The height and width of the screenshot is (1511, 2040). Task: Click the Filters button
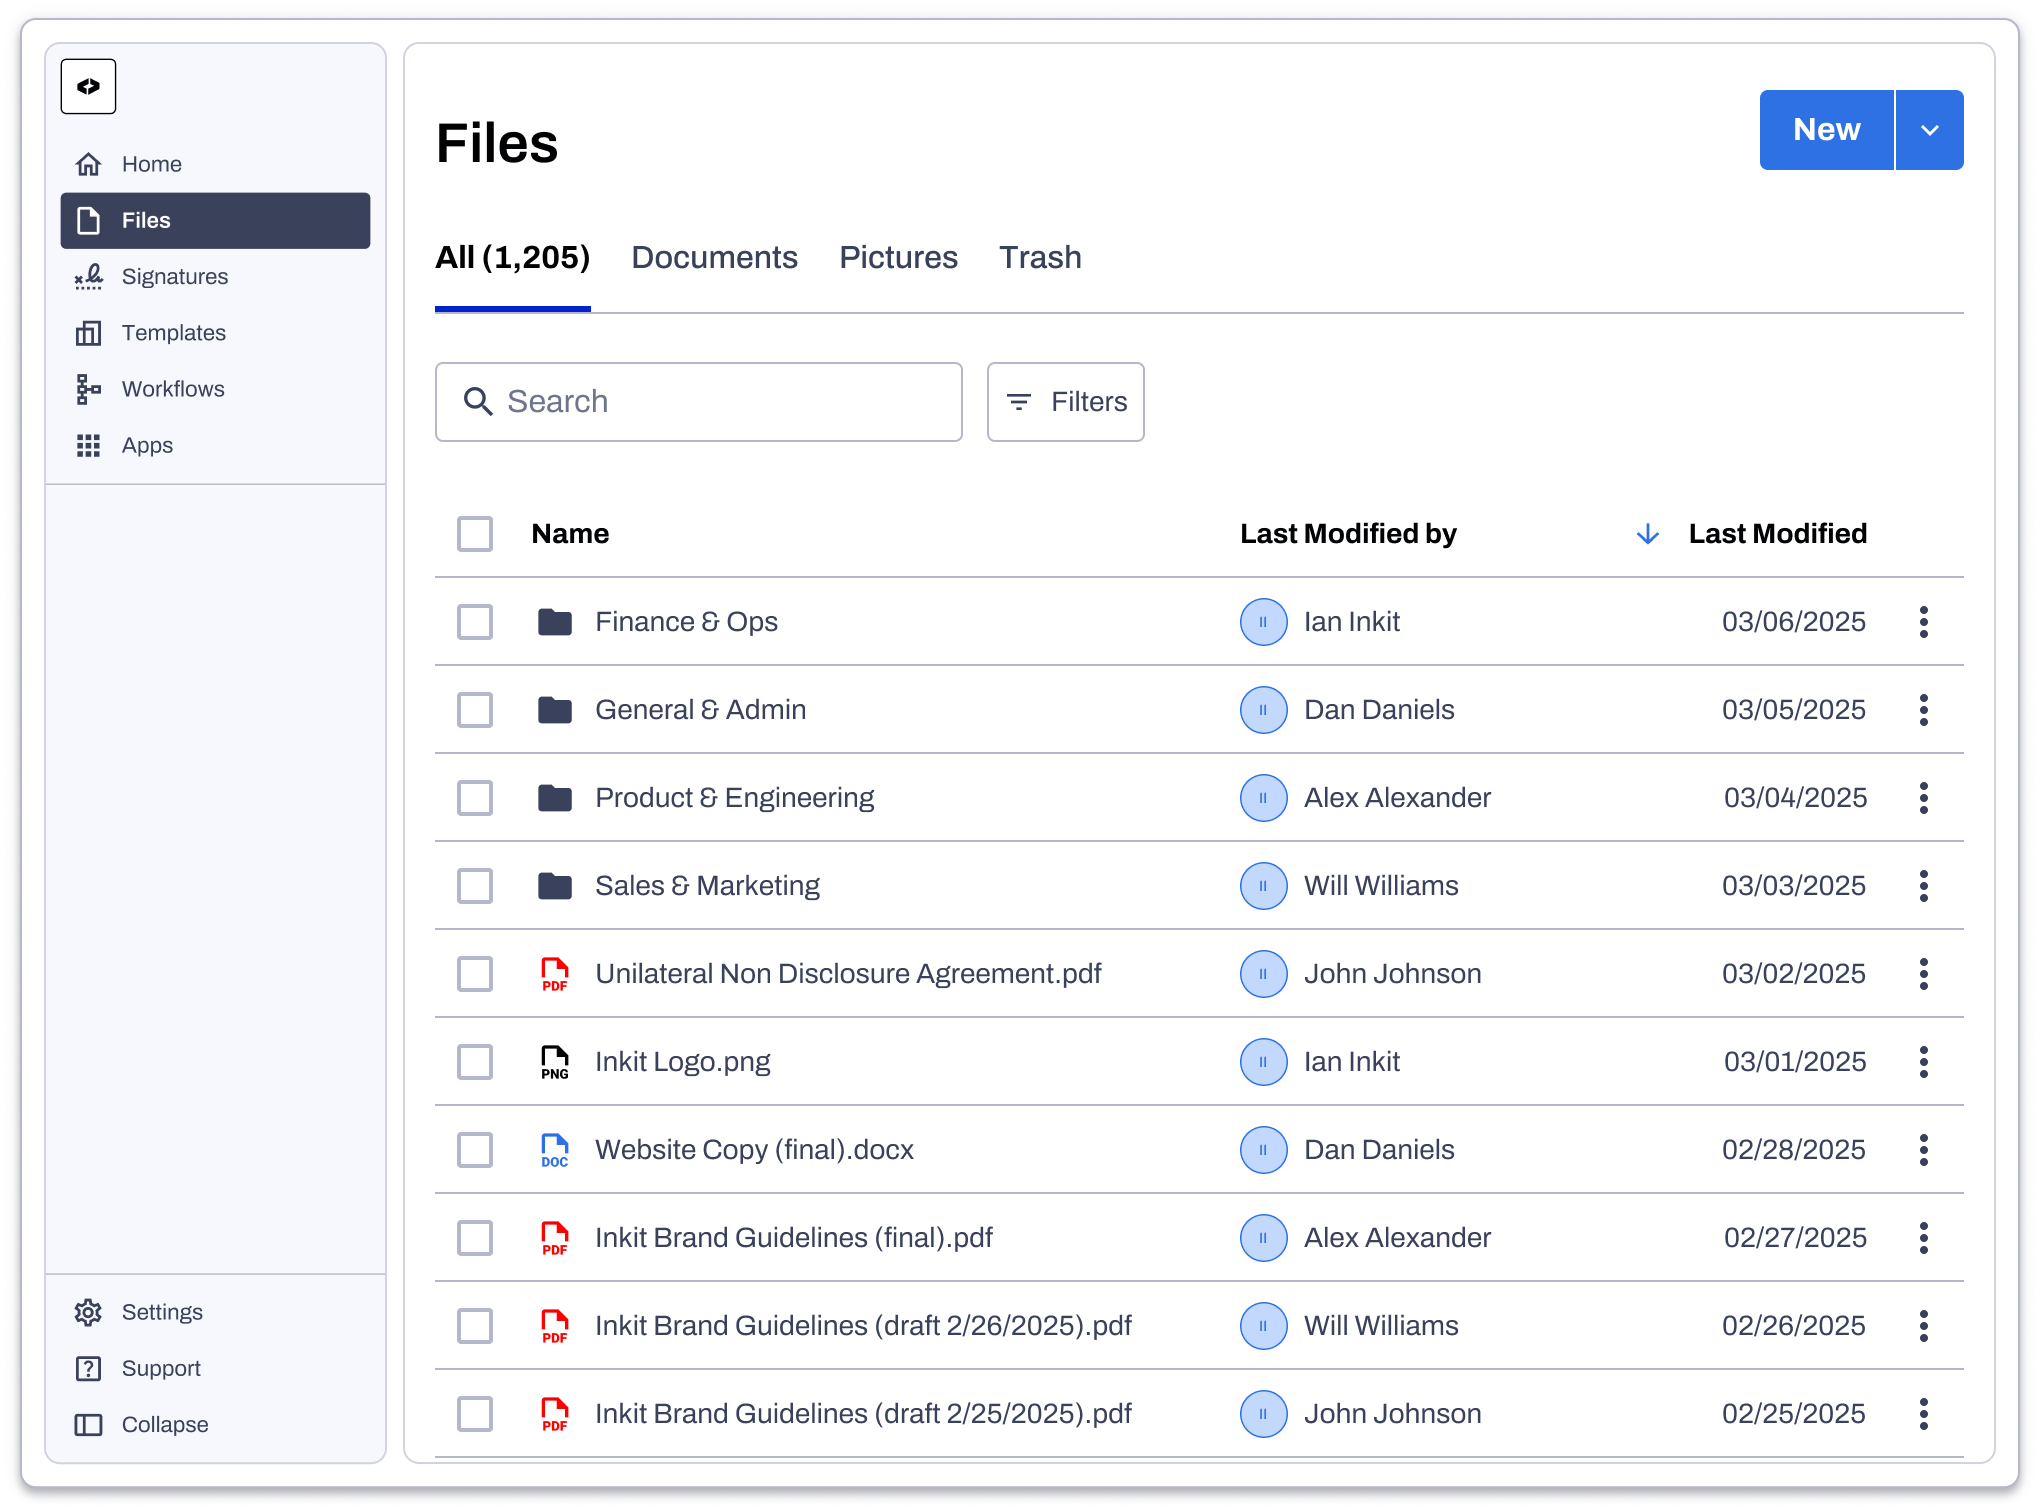coord(1065,402)
